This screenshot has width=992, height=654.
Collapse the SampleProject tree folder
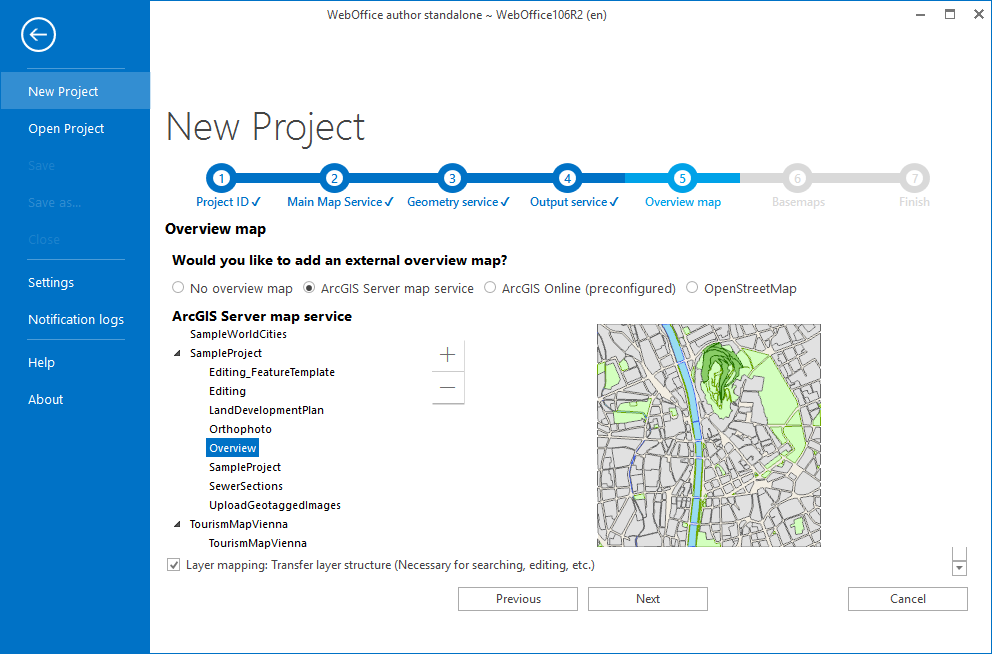(x=178, y=353)
